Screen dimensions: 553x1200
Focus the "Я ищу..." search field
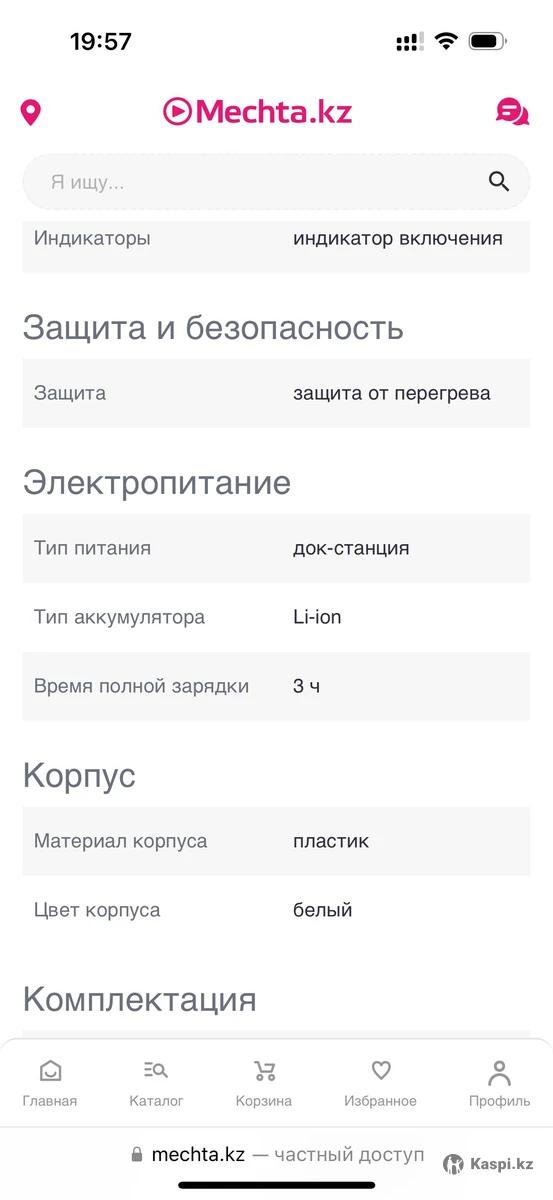tap(276, 182)
